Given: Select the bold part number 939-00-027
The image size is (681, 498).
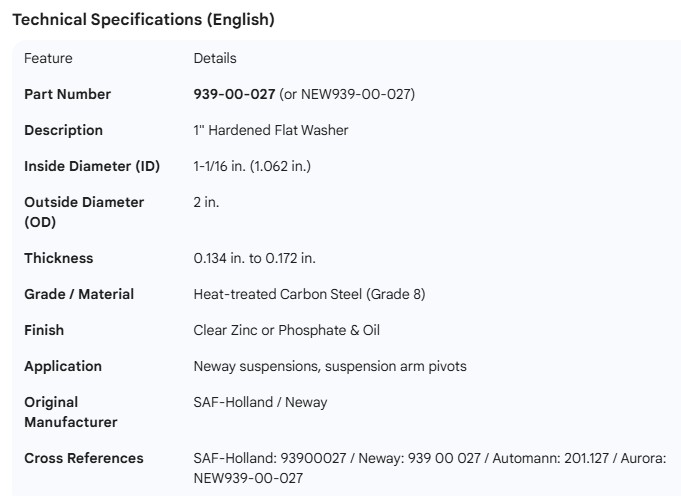Looking at the screenshot, I should [234, 94].
